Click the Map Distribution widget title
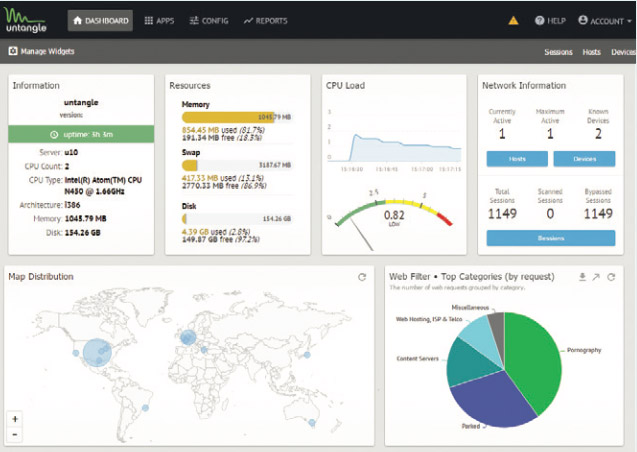This screenshot has width=637, height=452. click(x=41, y=277)
